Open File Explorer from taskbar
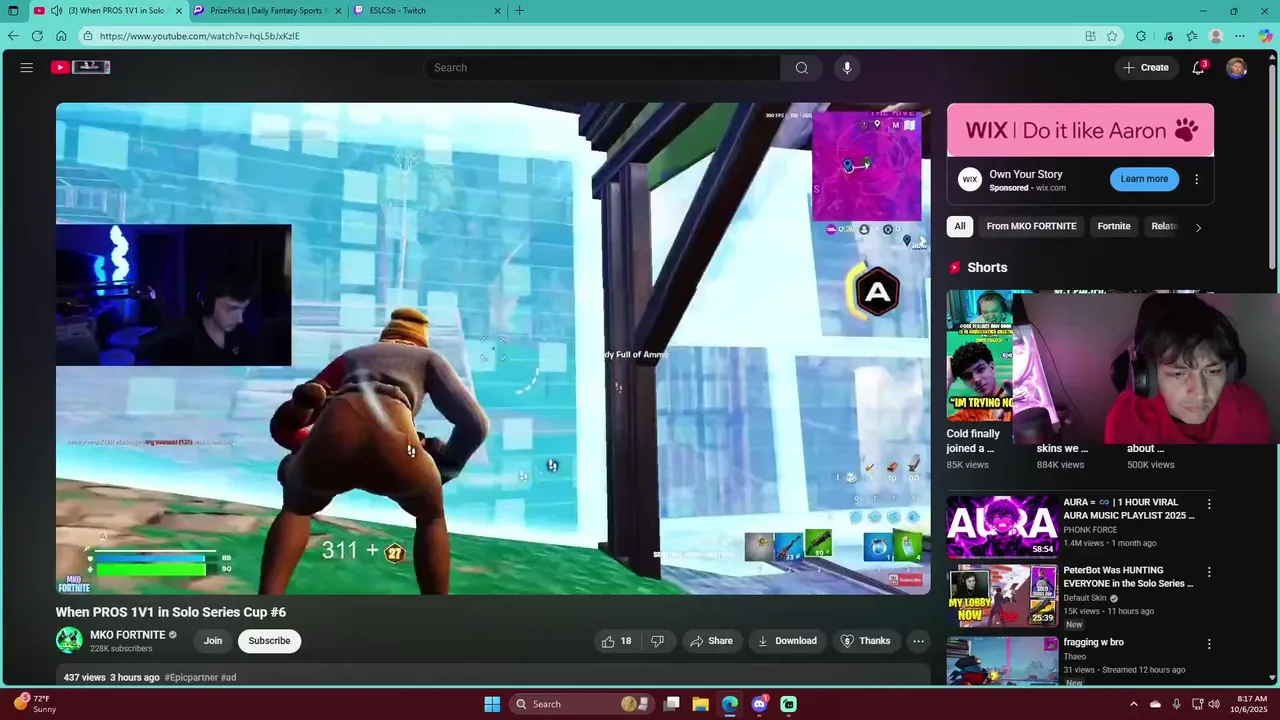This screenshot has height=720, width=1280. 701,704
